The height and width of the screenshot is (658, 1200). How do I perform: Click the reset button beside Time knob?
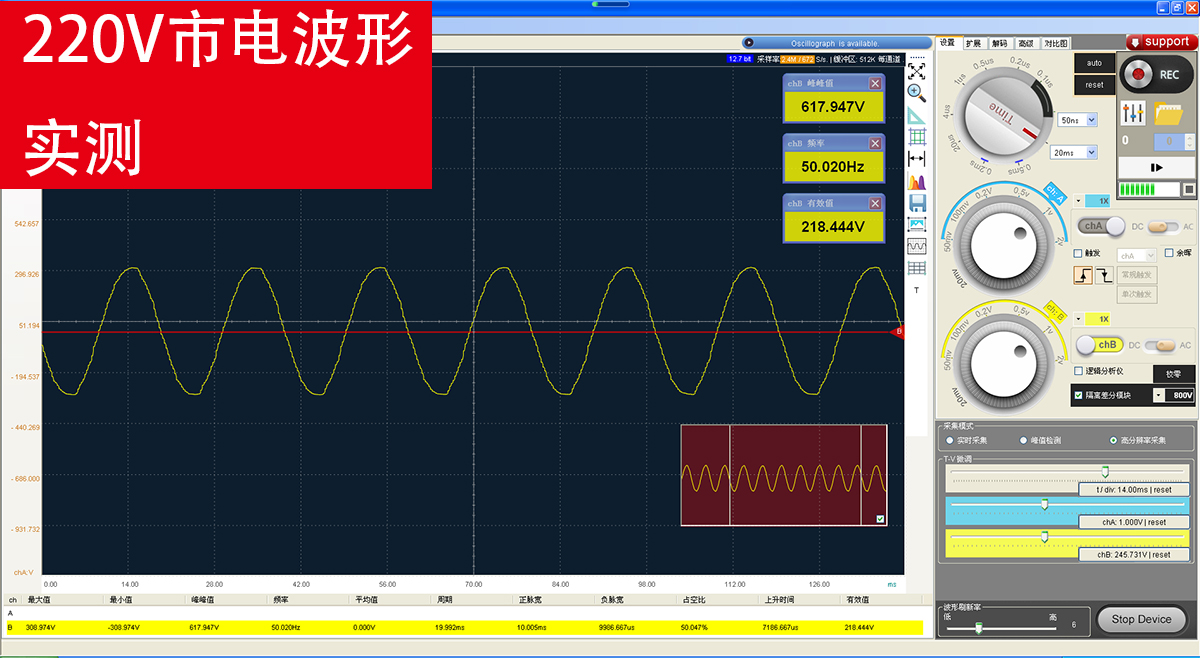pos(1094,85)
